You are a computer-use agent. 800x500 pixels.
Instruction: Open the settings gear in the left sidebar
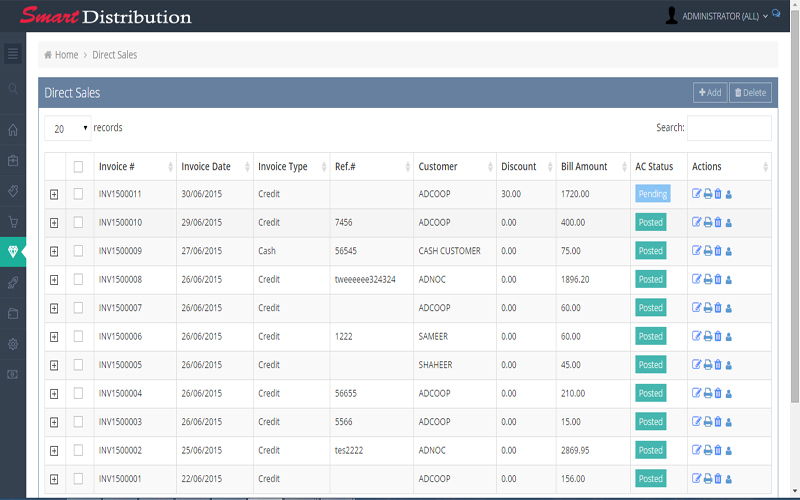tap(13, 344)
